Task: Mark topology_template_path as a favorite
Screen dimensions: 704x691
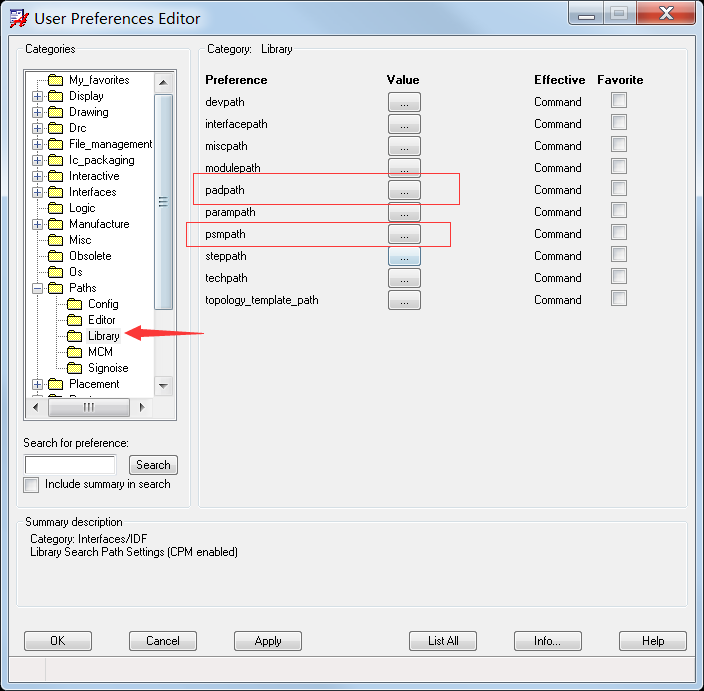Action: (x=619, y=298)
